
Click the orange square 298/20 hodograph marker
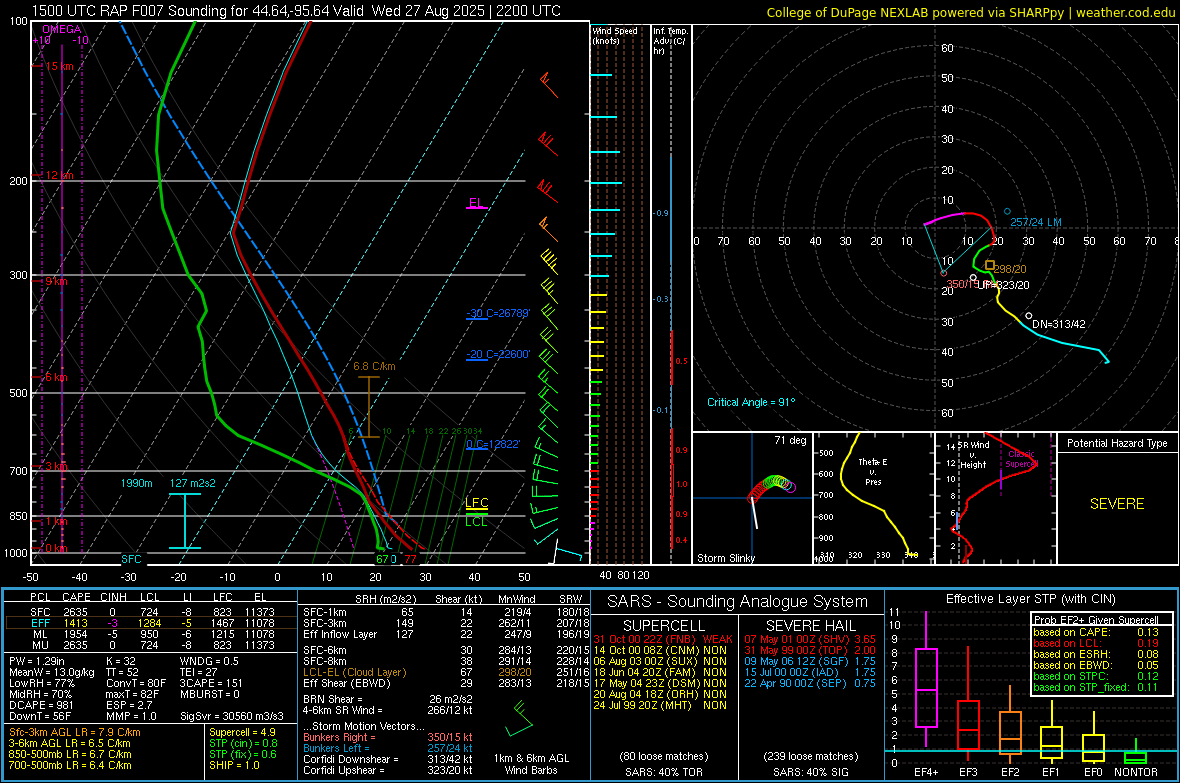point(990,265)
